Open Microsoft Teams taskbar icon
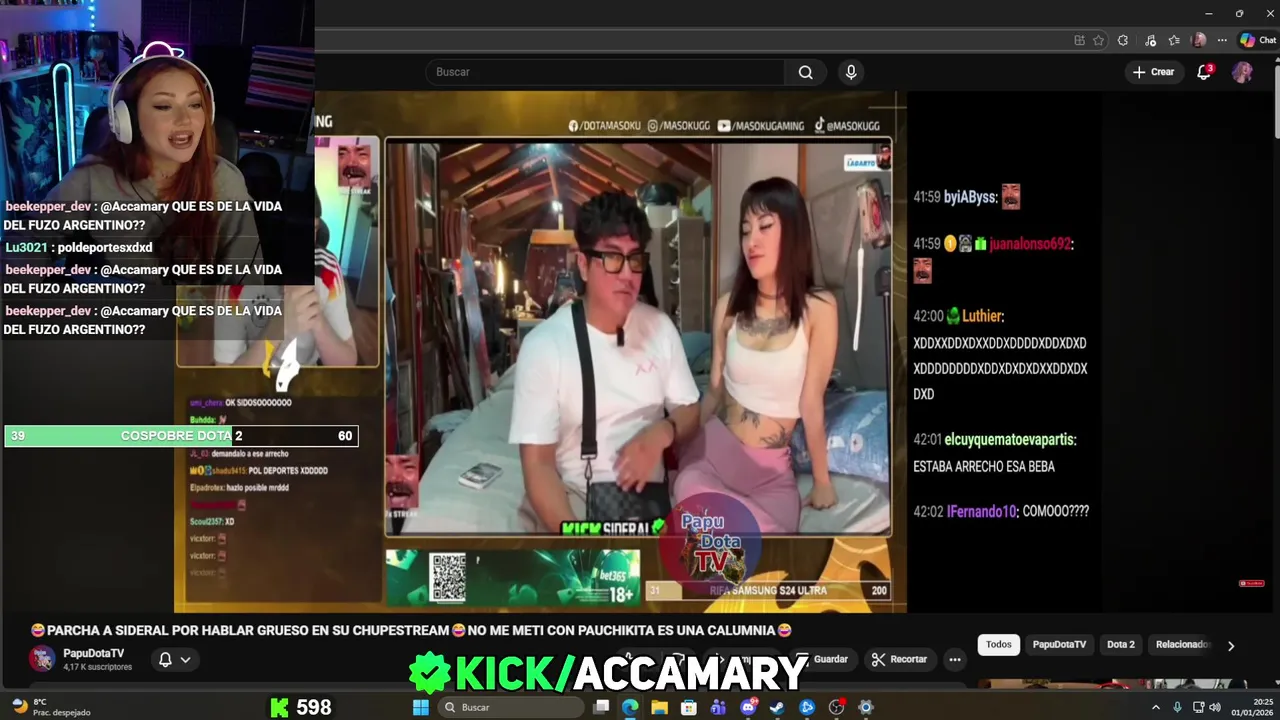The height and width of the screenshot is (720, 1280). pos(719,707)
